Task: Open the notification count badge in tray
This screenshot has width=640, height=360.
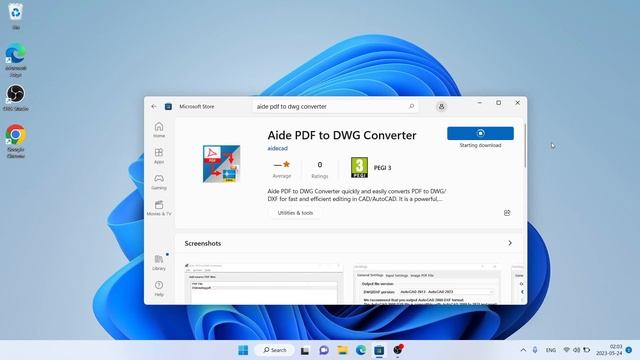Action: [629, 350]
